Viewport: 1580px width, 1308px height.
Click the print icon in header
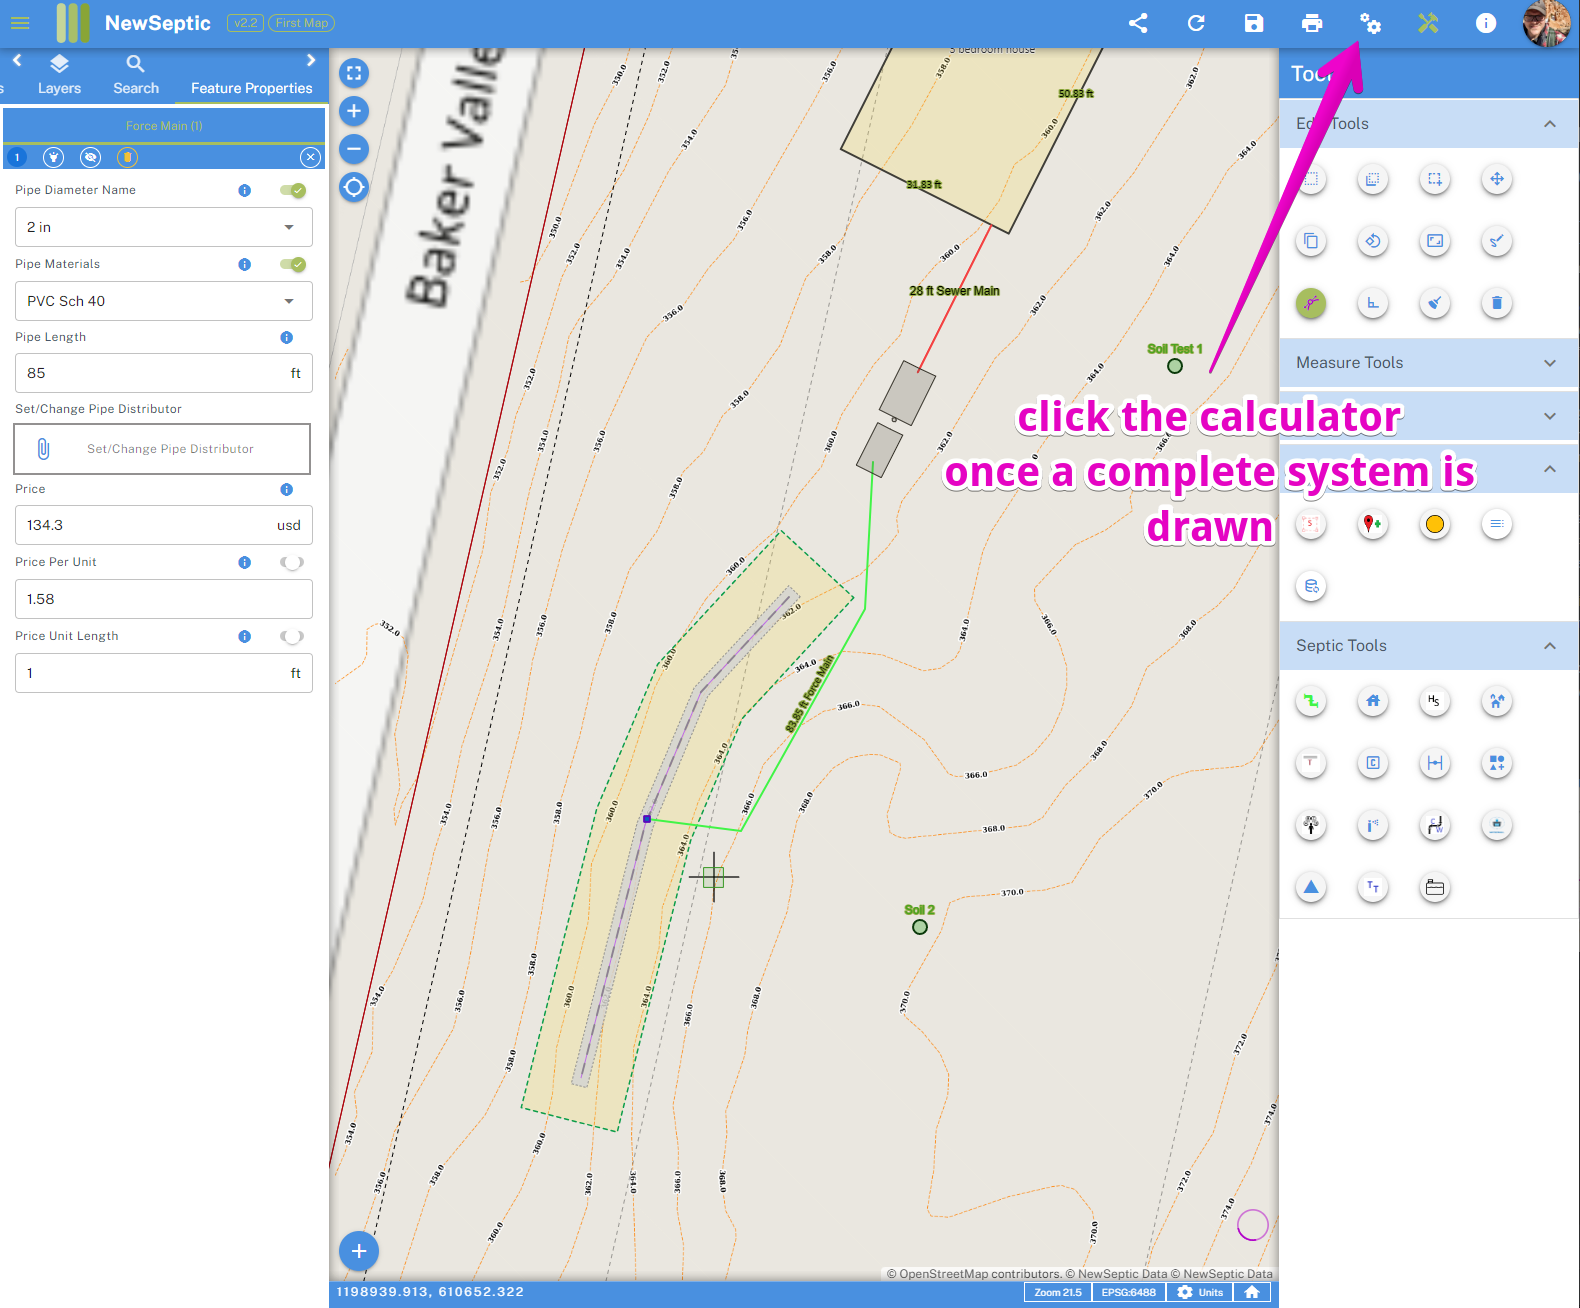pos(1312,23)
